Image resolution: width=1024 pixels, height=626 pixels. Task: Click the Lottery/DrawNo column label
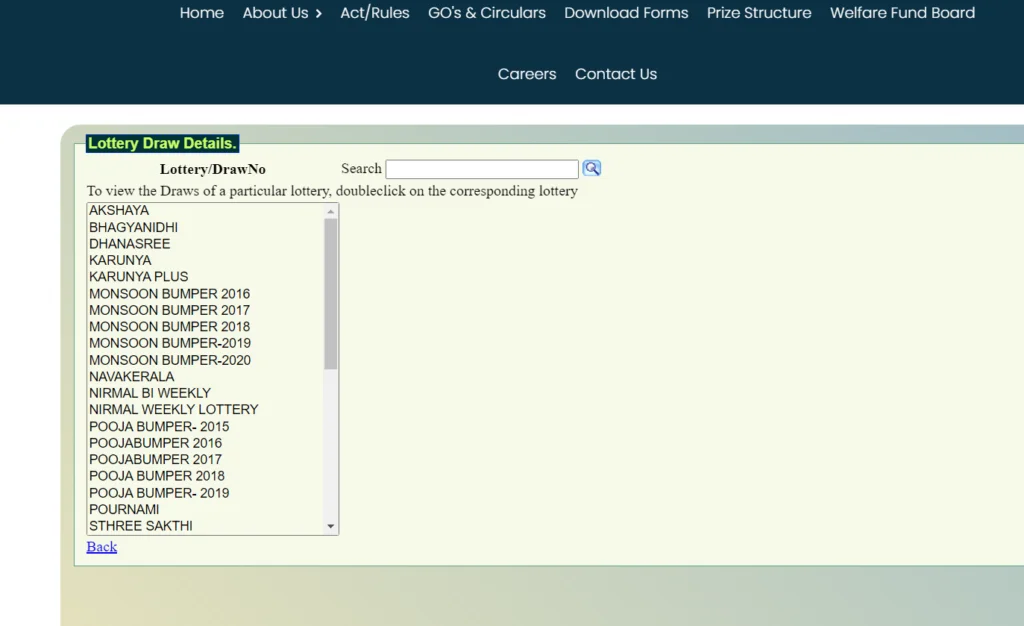pyautogui.click(x=213, y=169)
